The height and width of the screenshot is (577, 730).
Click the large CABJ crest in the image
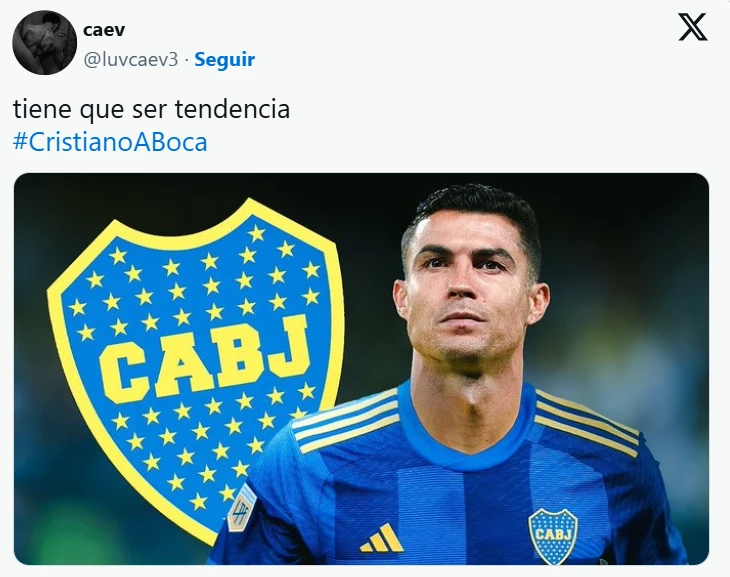[196, 368]
